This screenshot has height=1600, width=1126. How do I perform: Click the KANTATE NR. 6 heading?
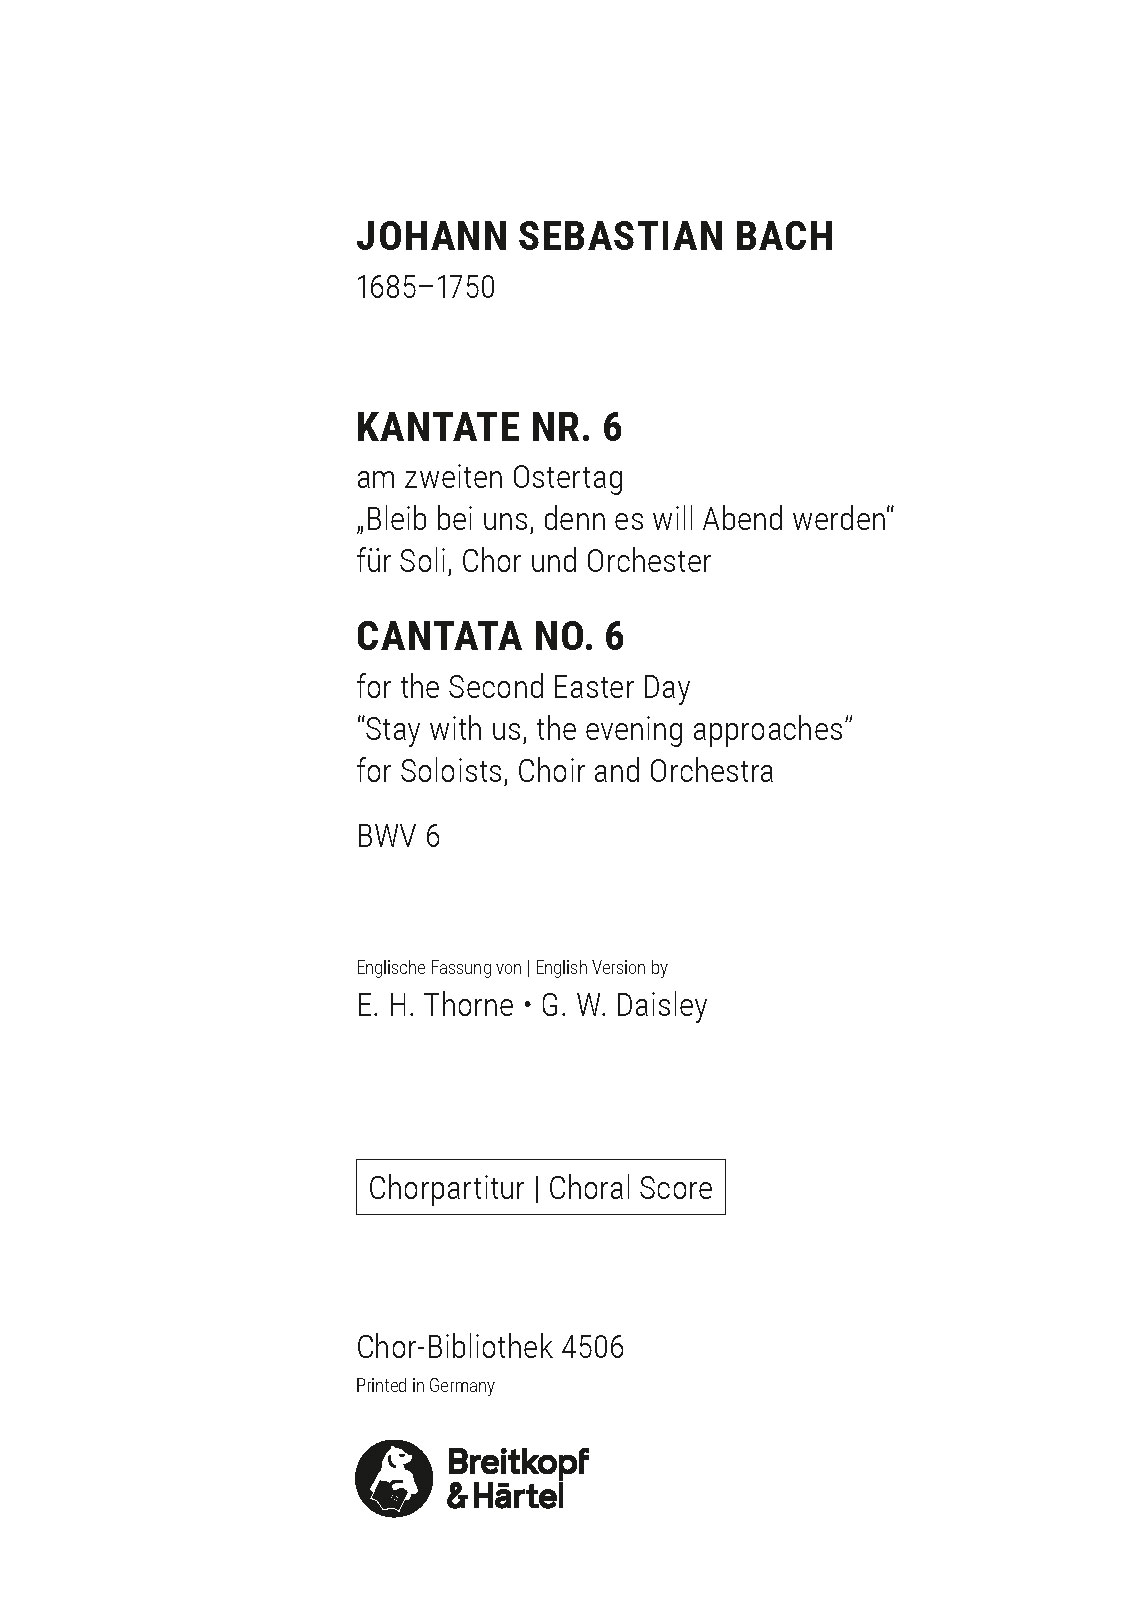[x=489, y=428]
